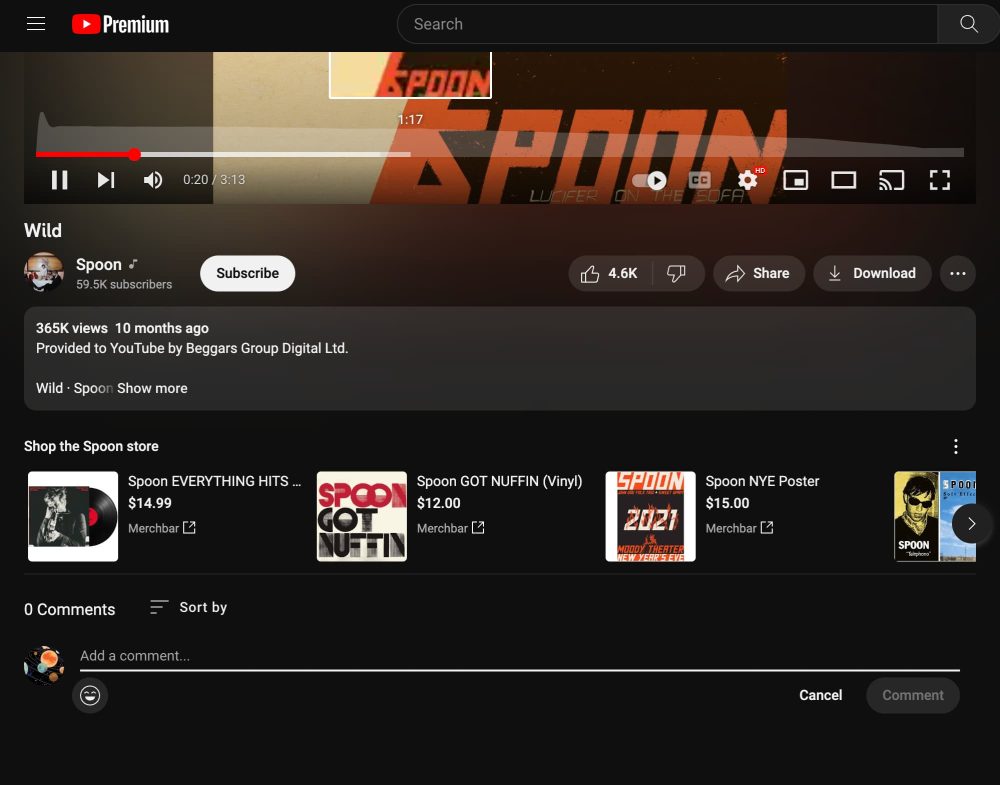Cast video to a TV
The height and width of the screenshot is (785, 1000).
(891, 180)
